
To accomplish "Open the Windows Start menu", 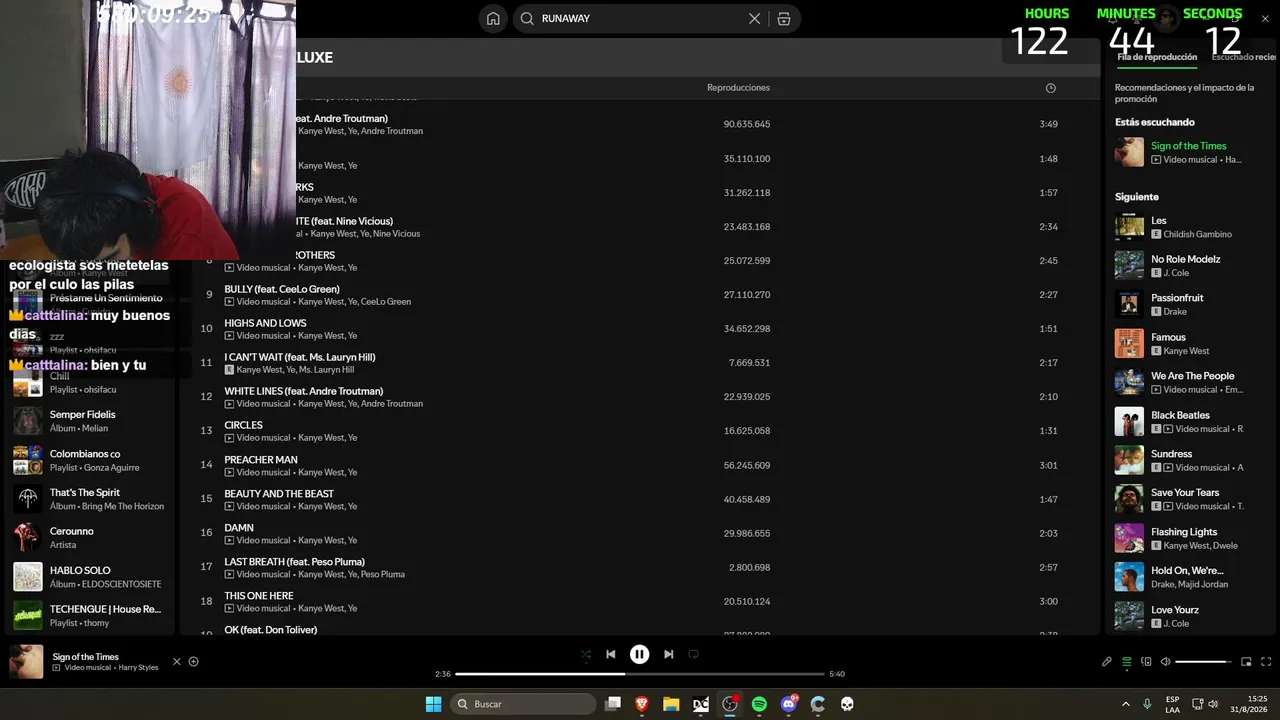I will pos(433,704).
